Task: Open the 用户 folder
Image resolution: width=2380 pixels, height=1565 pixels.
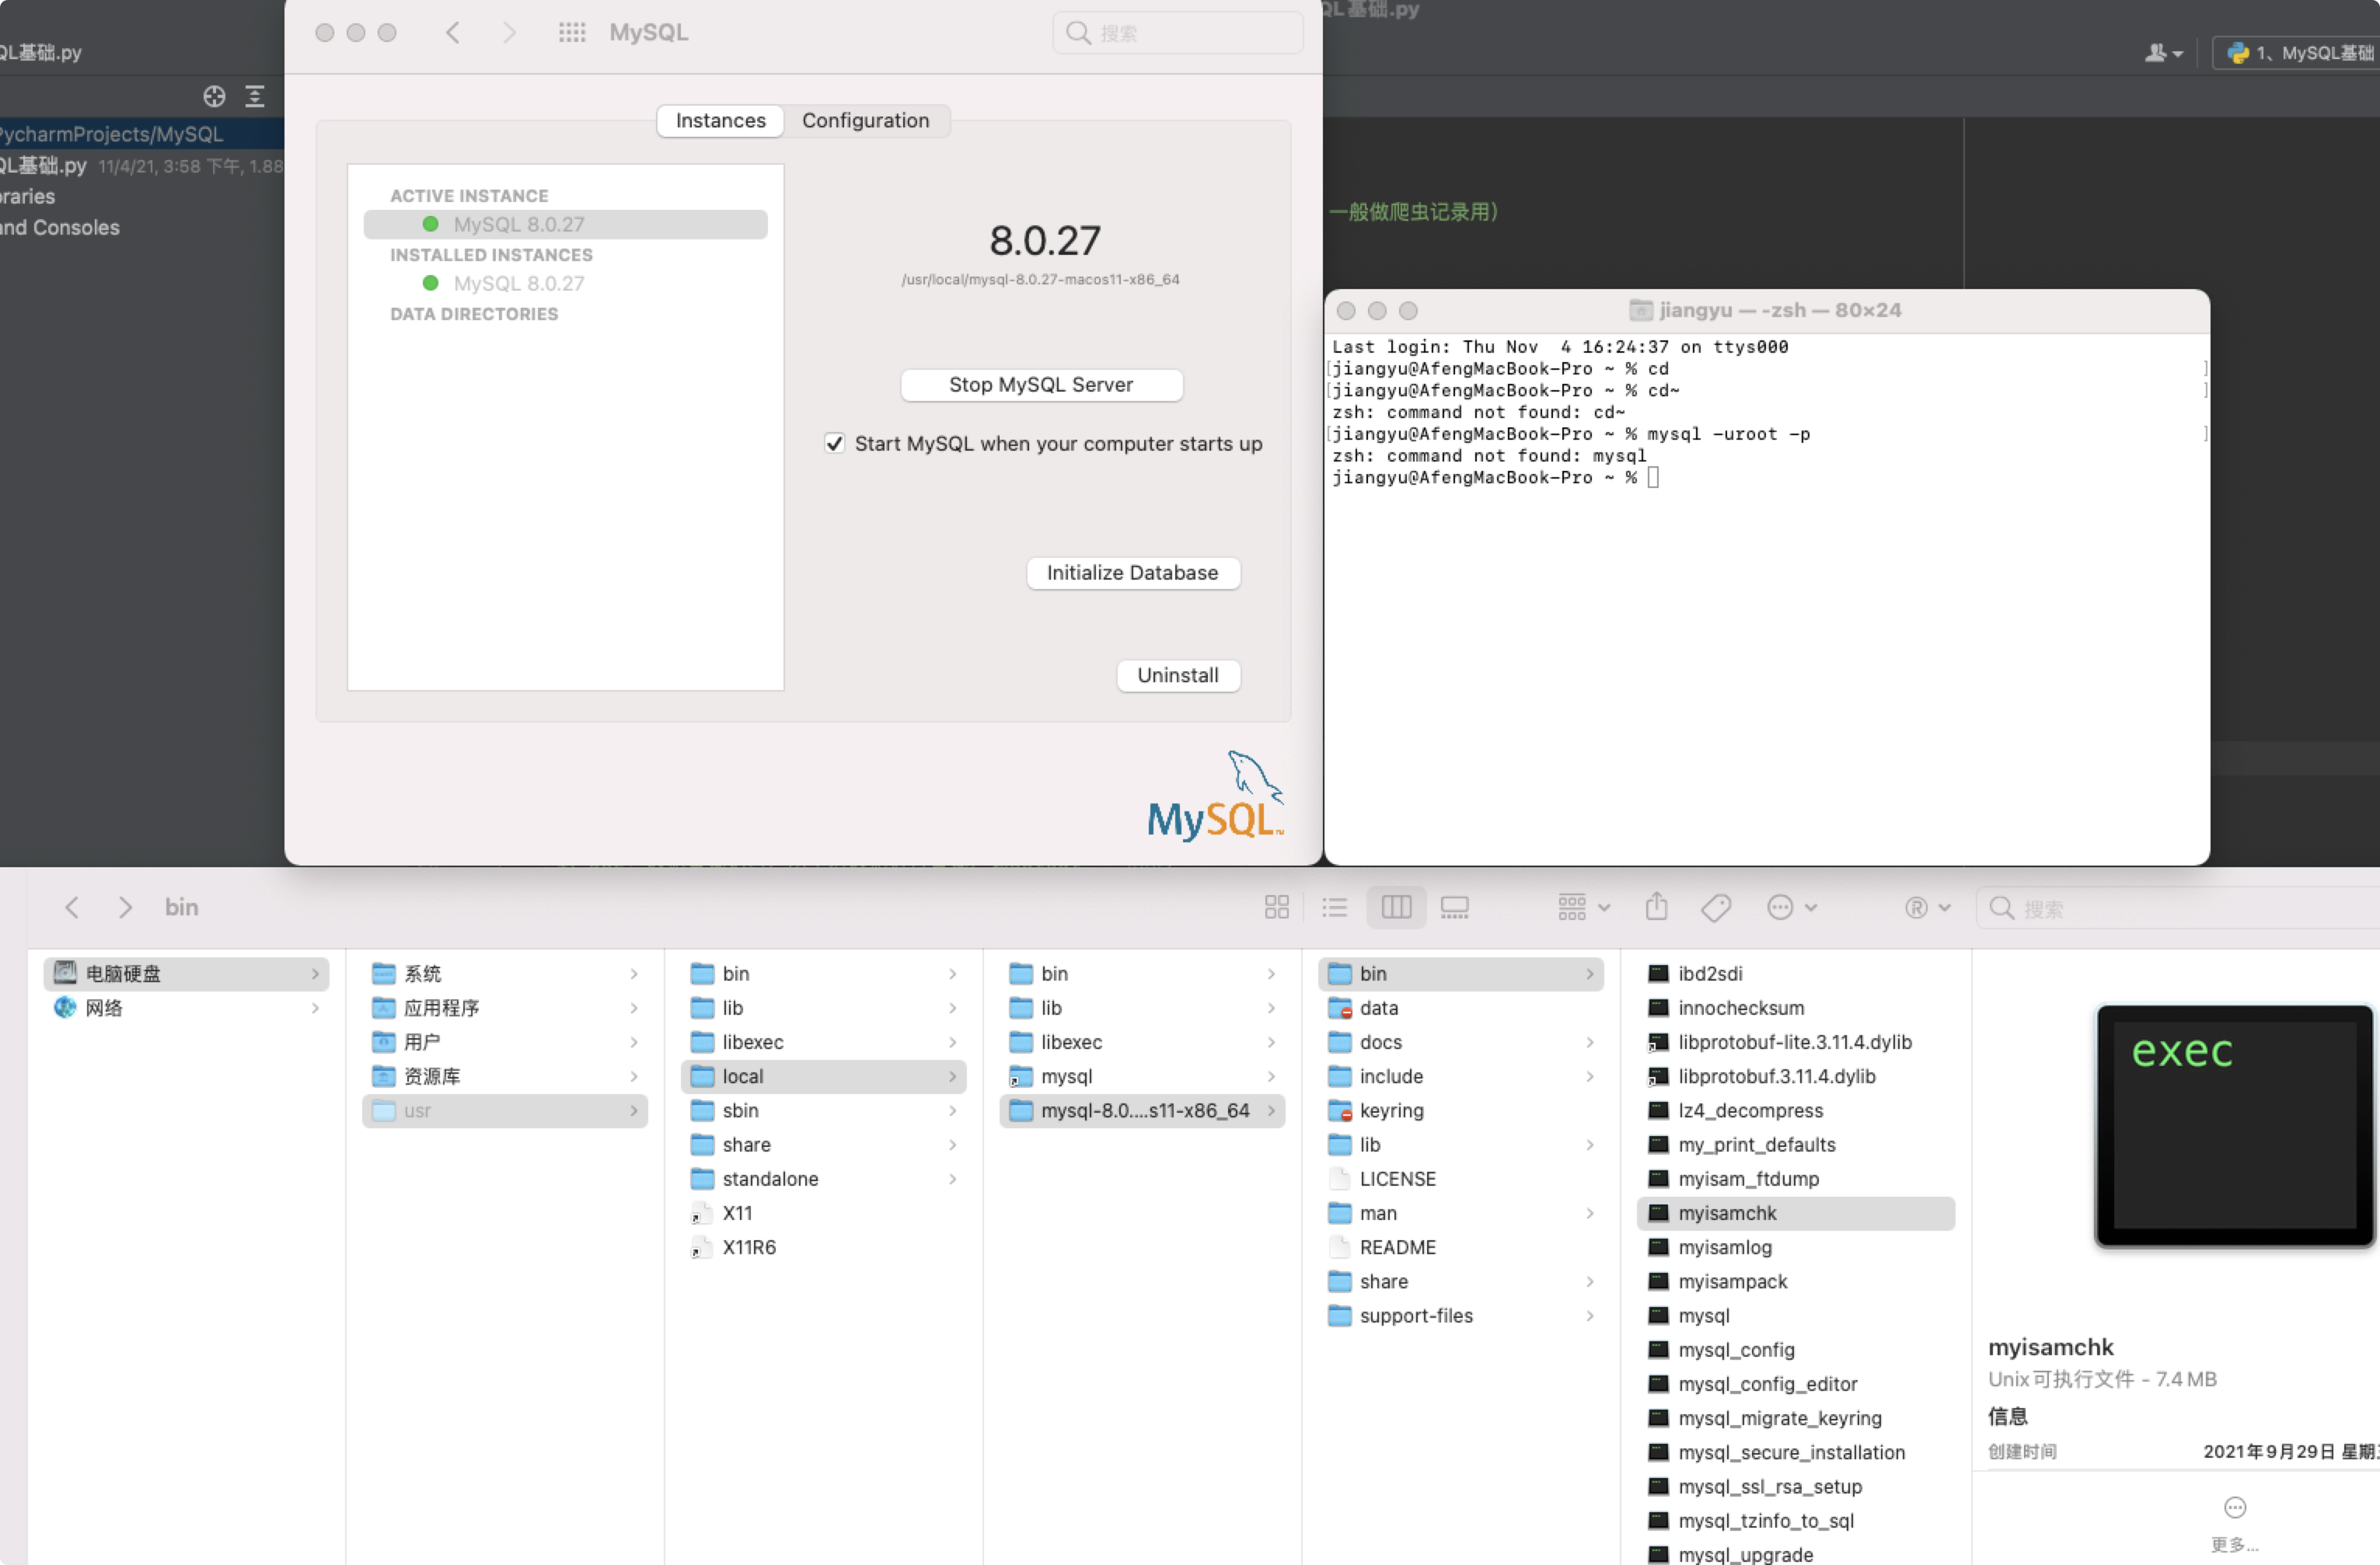Action: 505,1041
